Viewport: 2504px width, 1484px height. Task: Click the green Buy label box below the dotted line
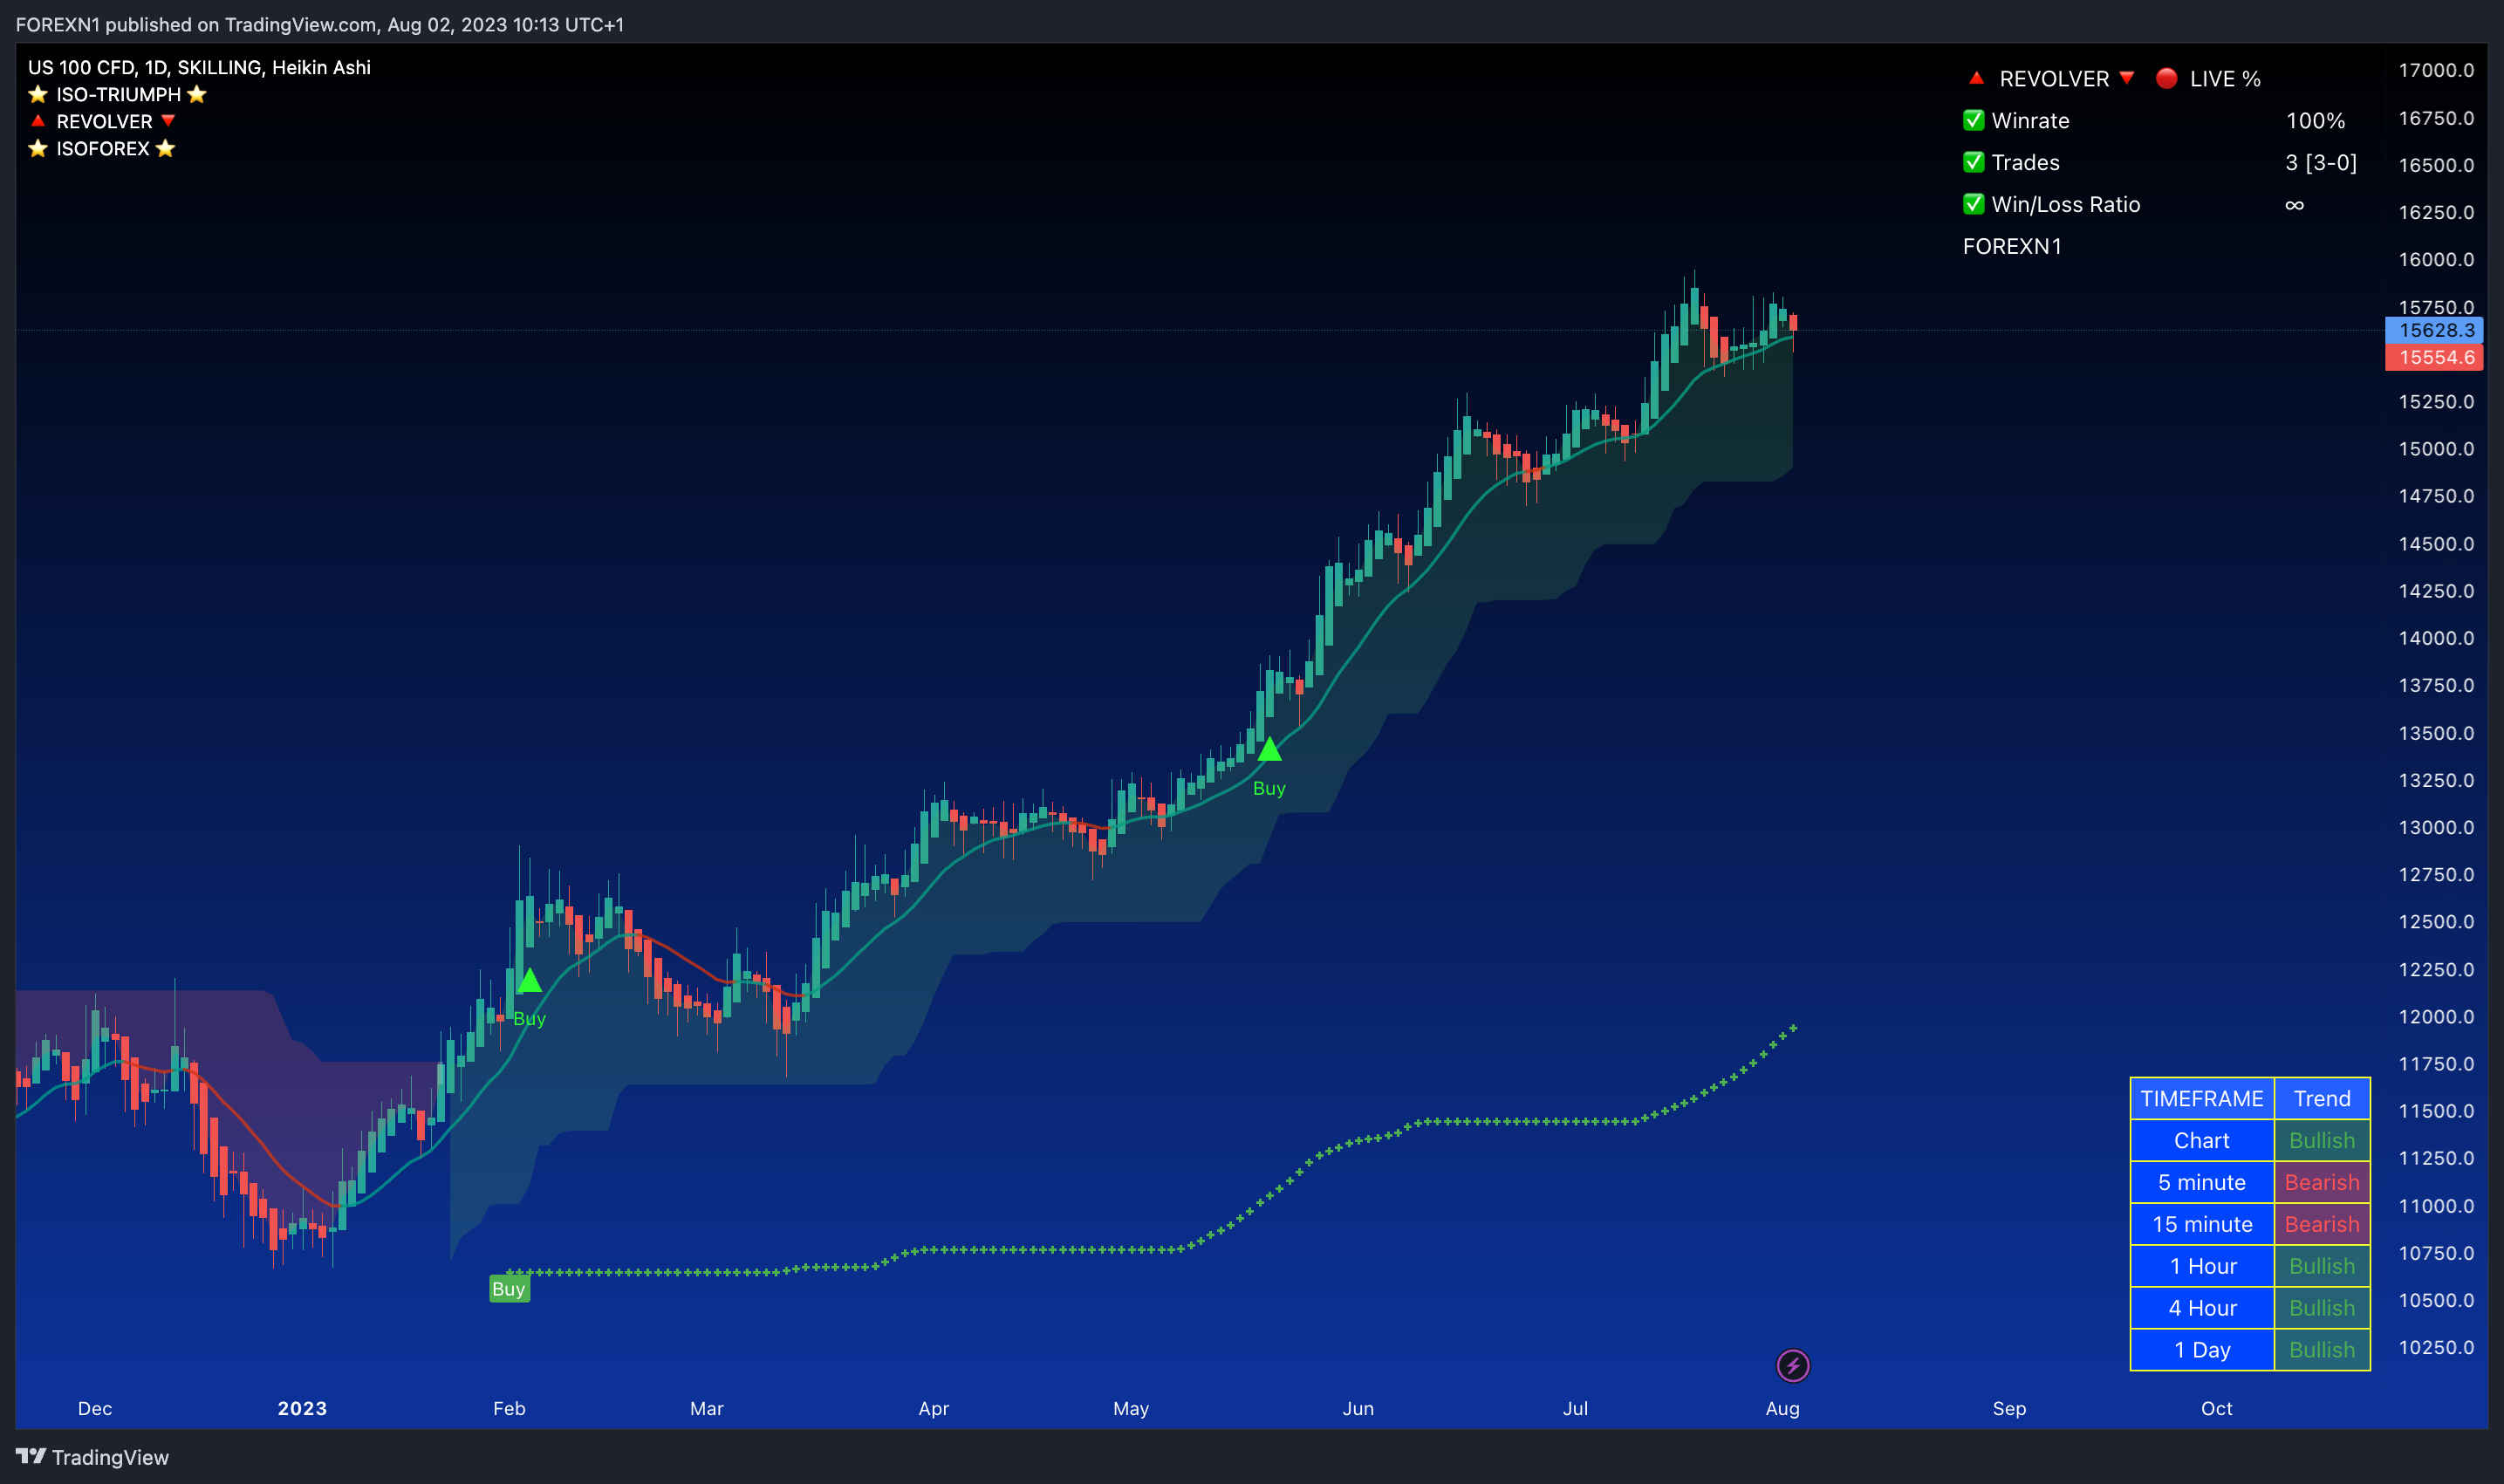[x=509, y=1289]
